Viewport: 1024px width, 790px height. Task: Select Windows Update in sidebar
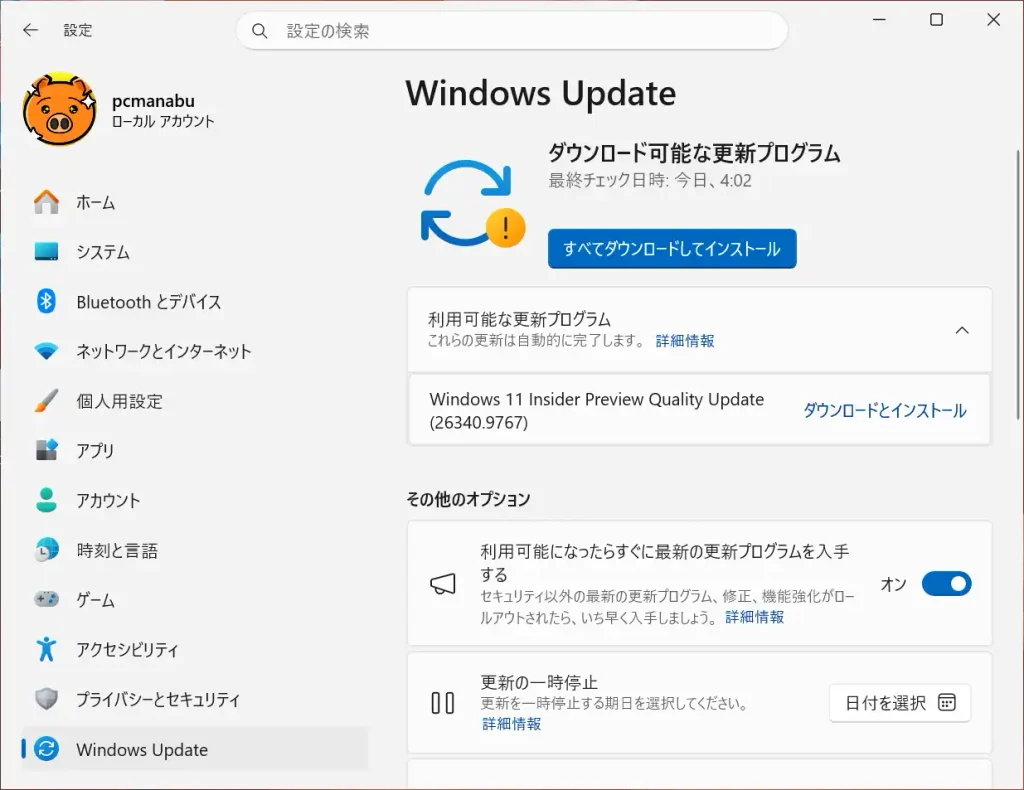coord(195,749)
